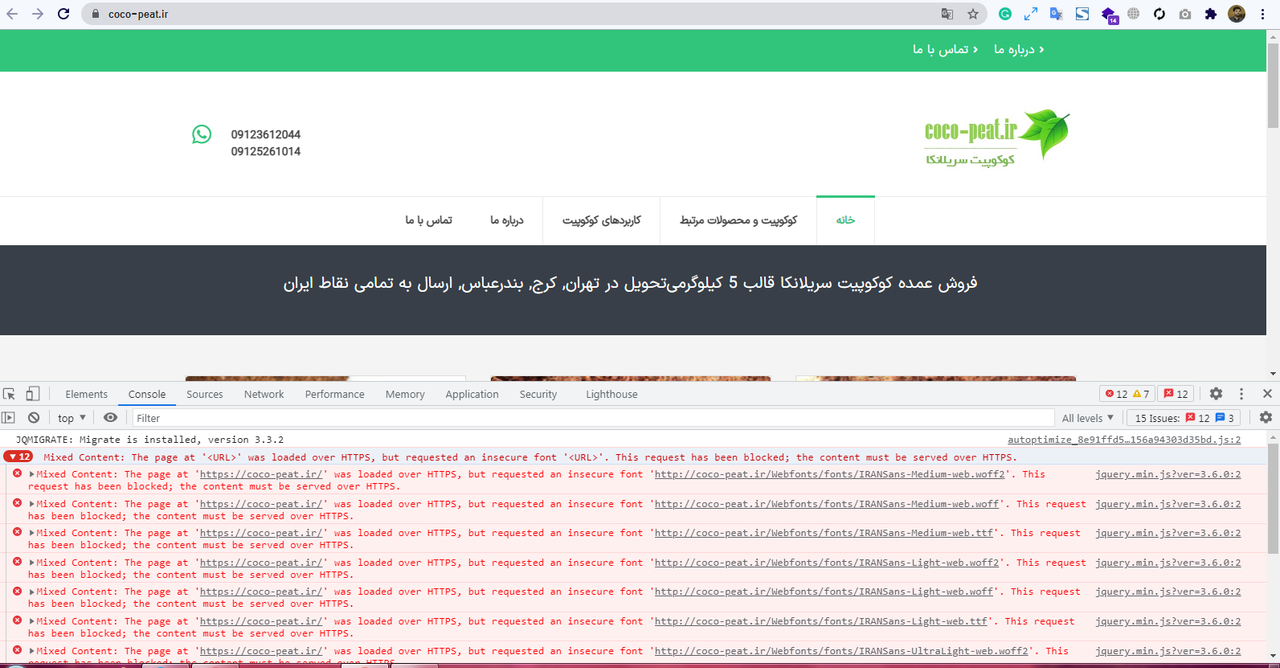
Task: Click the errors and warnings counter 12 / 7
Action: [x=1127, y=394]
